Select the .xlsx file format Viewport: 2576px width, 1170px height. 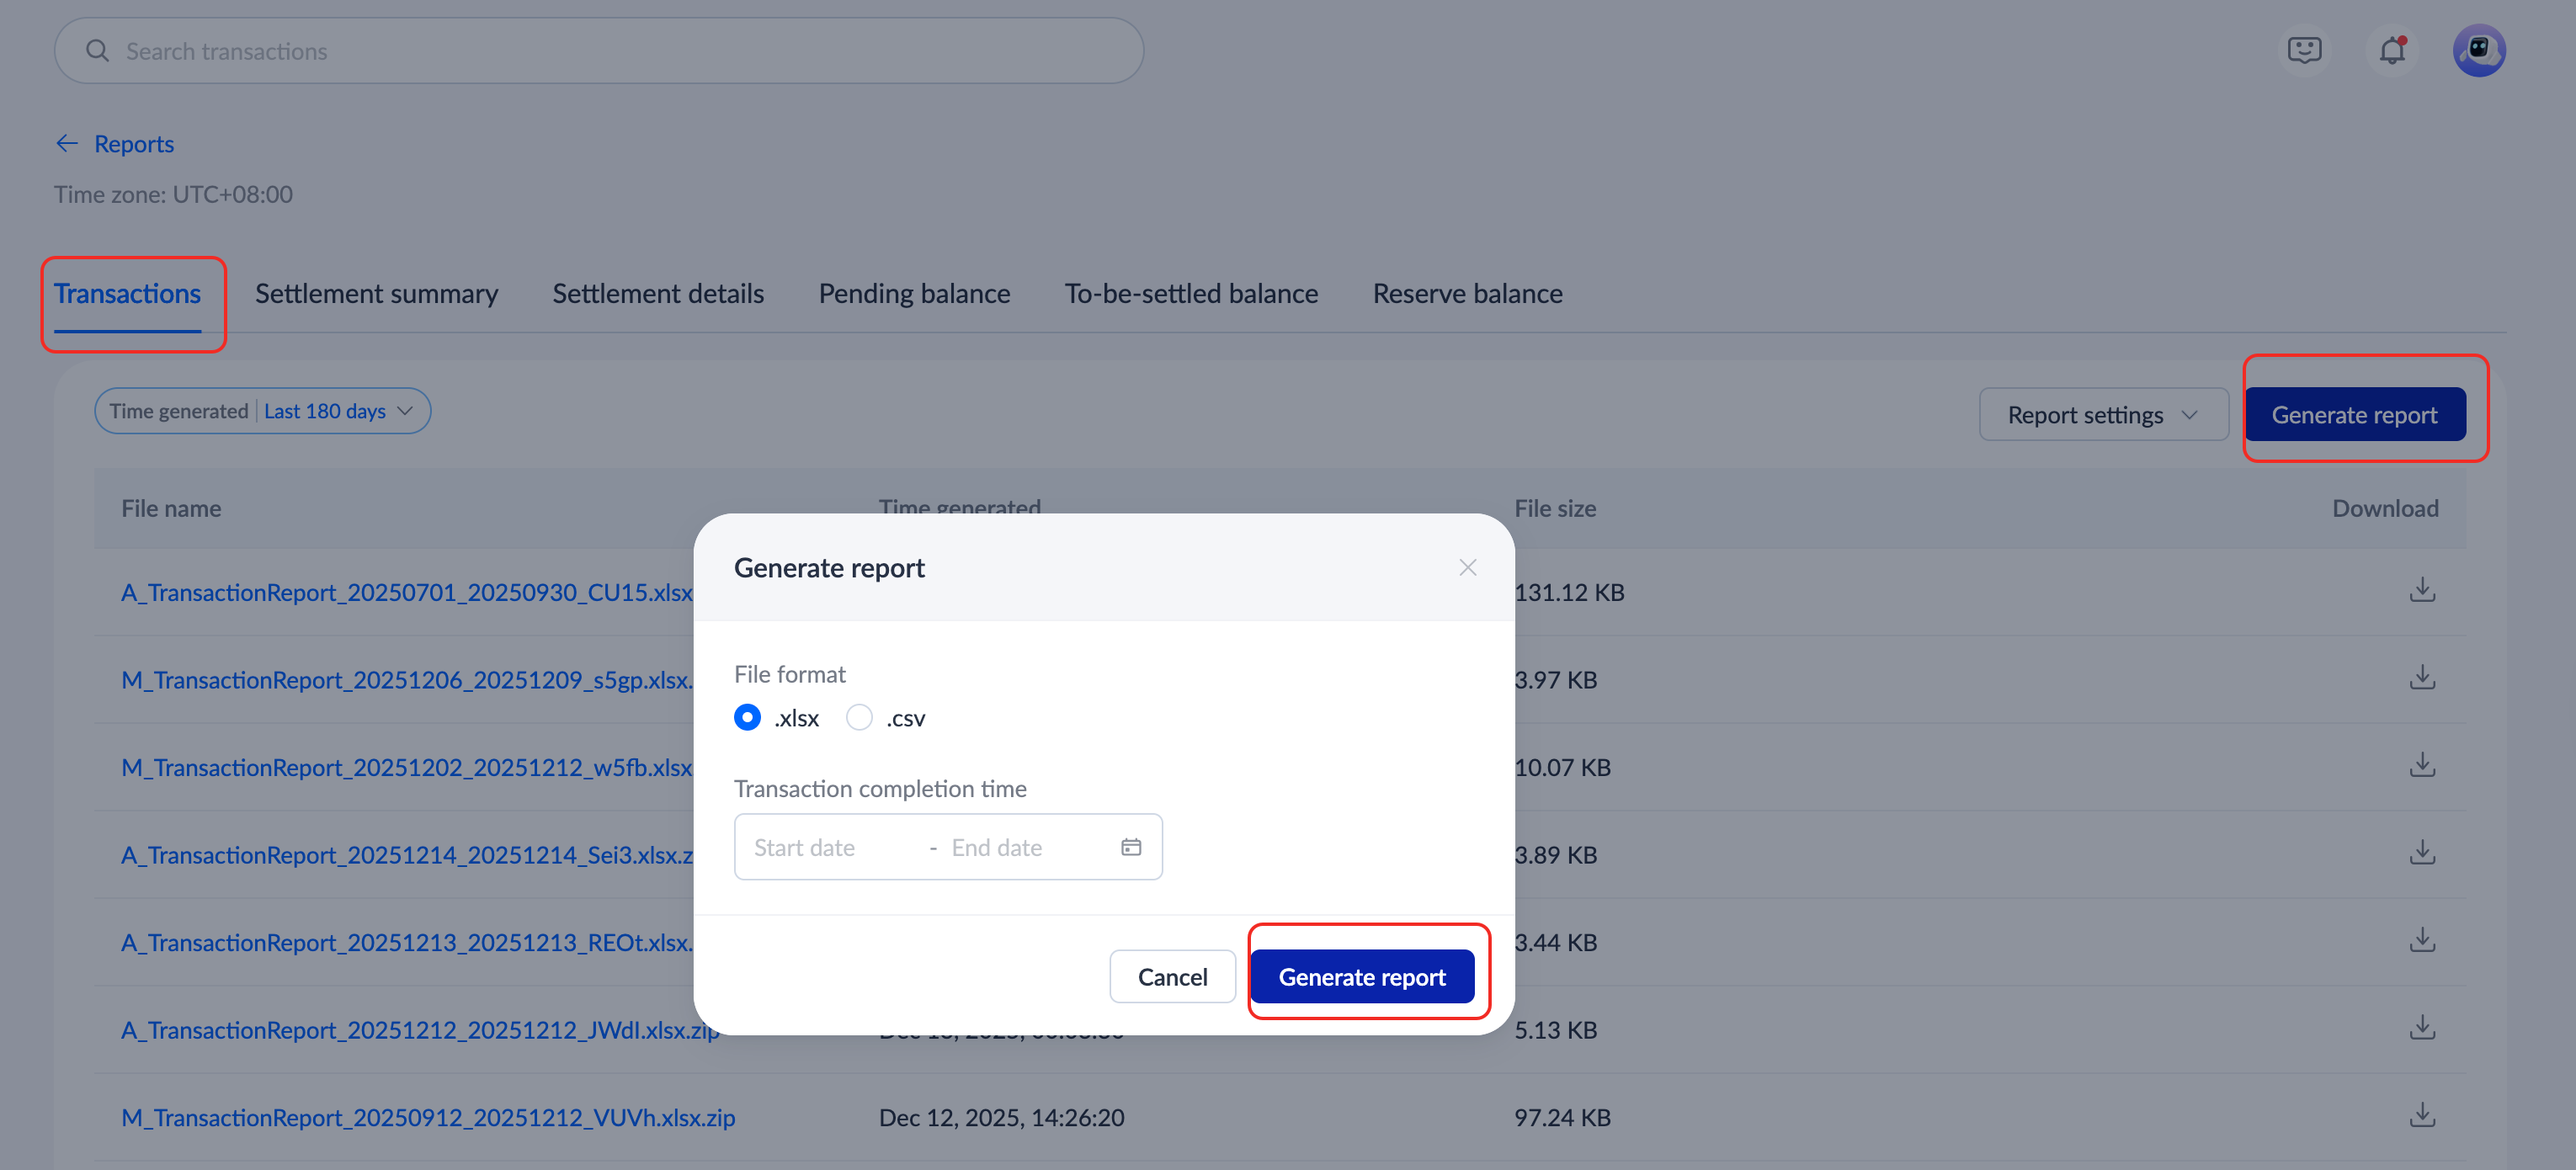(x=747, y=718)
